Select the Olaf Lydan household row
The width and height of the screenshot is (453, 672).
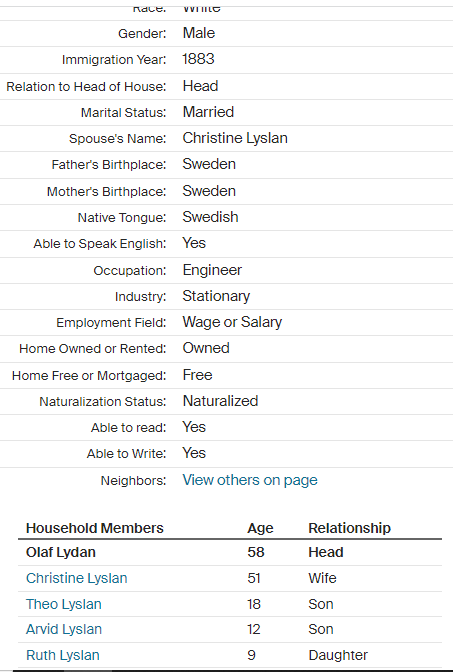click(230, 552)
